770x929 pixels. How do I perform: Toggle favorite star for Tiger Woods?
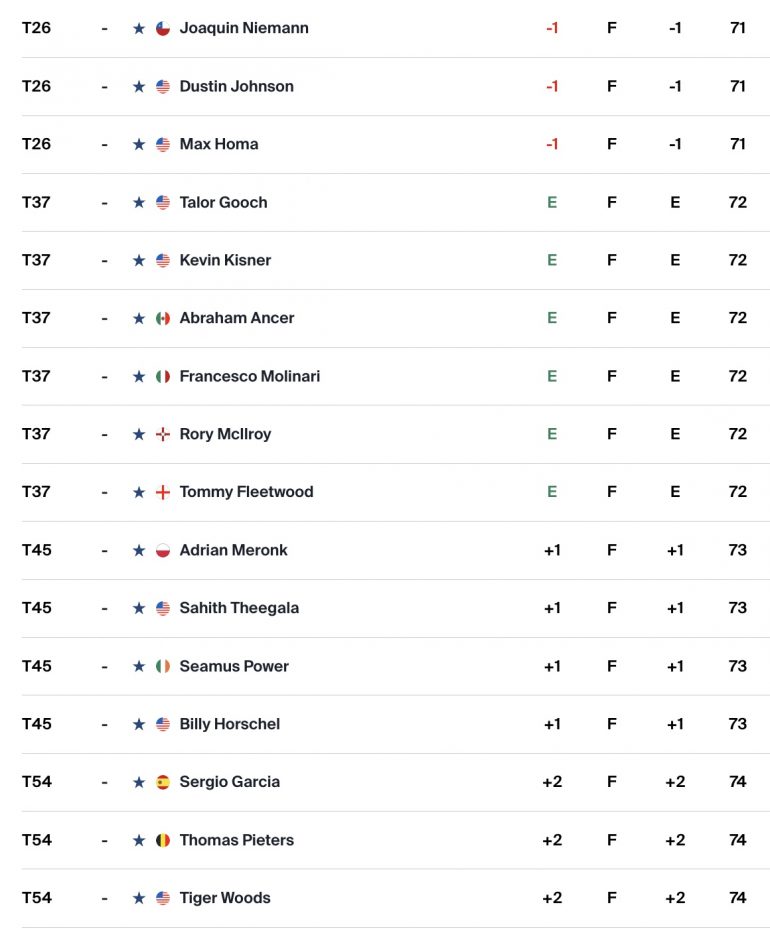[139, 898]
